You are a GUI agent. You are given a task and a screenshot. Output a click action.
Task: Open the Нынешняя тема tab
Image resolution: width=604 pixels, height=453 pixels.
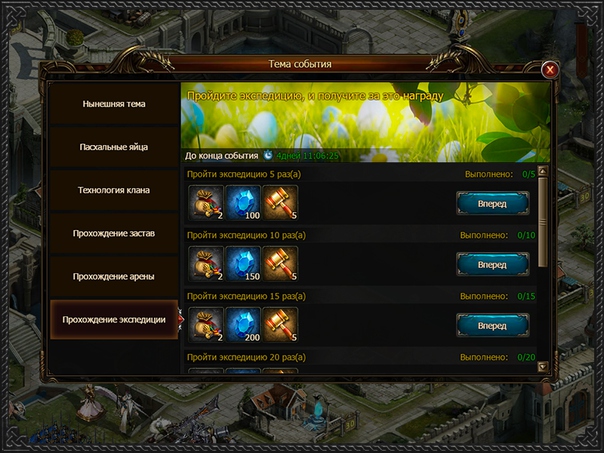pos(114,104)
